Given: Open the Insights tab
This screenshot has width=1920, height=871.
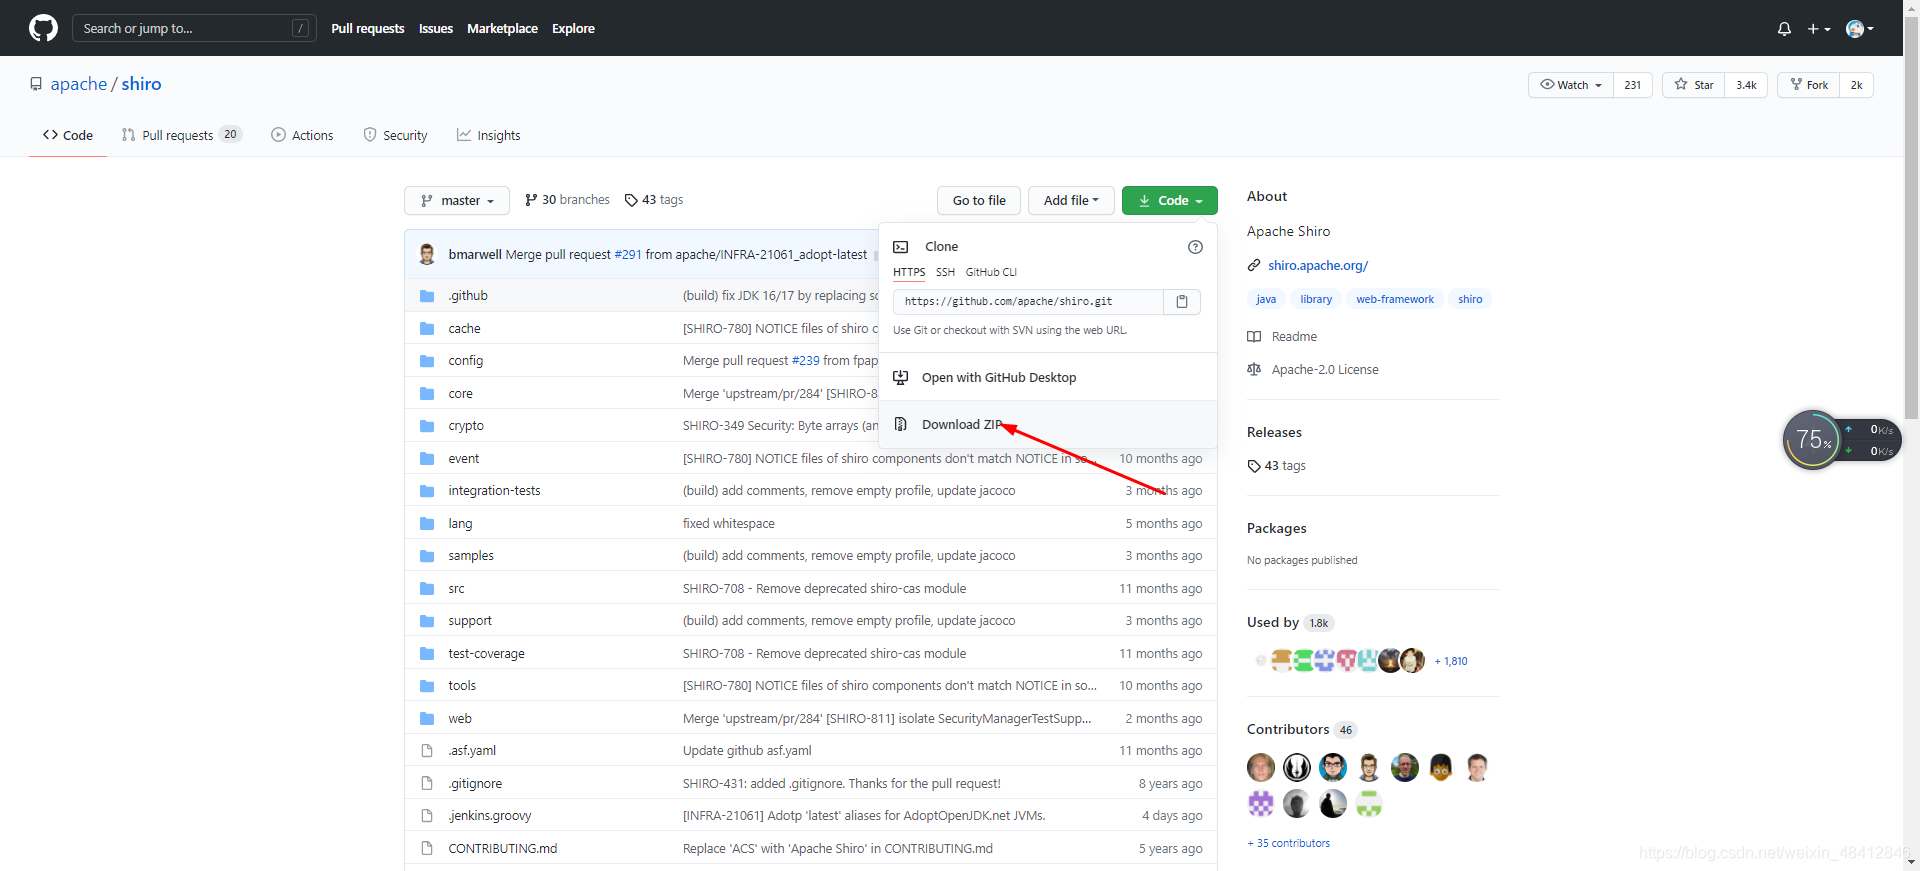Looking at the screenshot, I should (489, 135).
